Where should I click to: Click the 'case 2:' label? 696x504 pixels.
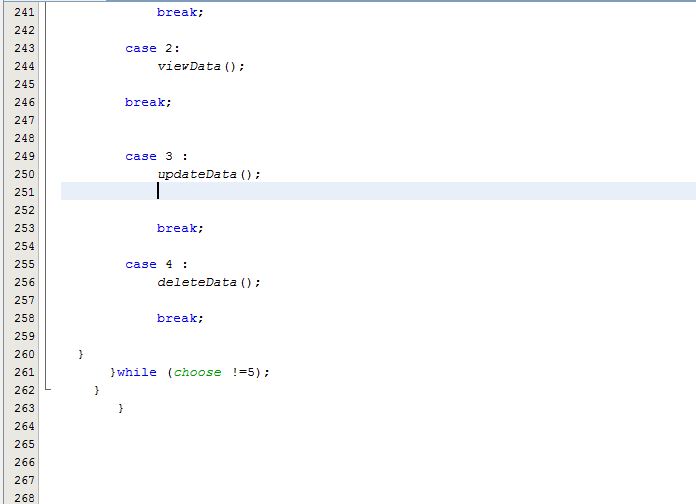point(152,48)
